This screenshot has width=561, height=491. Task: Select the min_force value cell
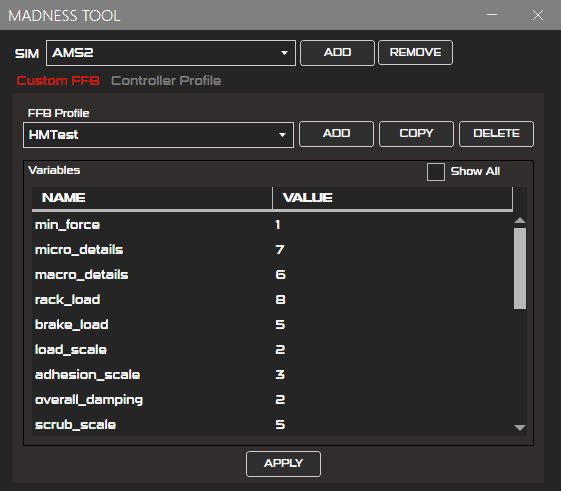(x=392, y=225)
